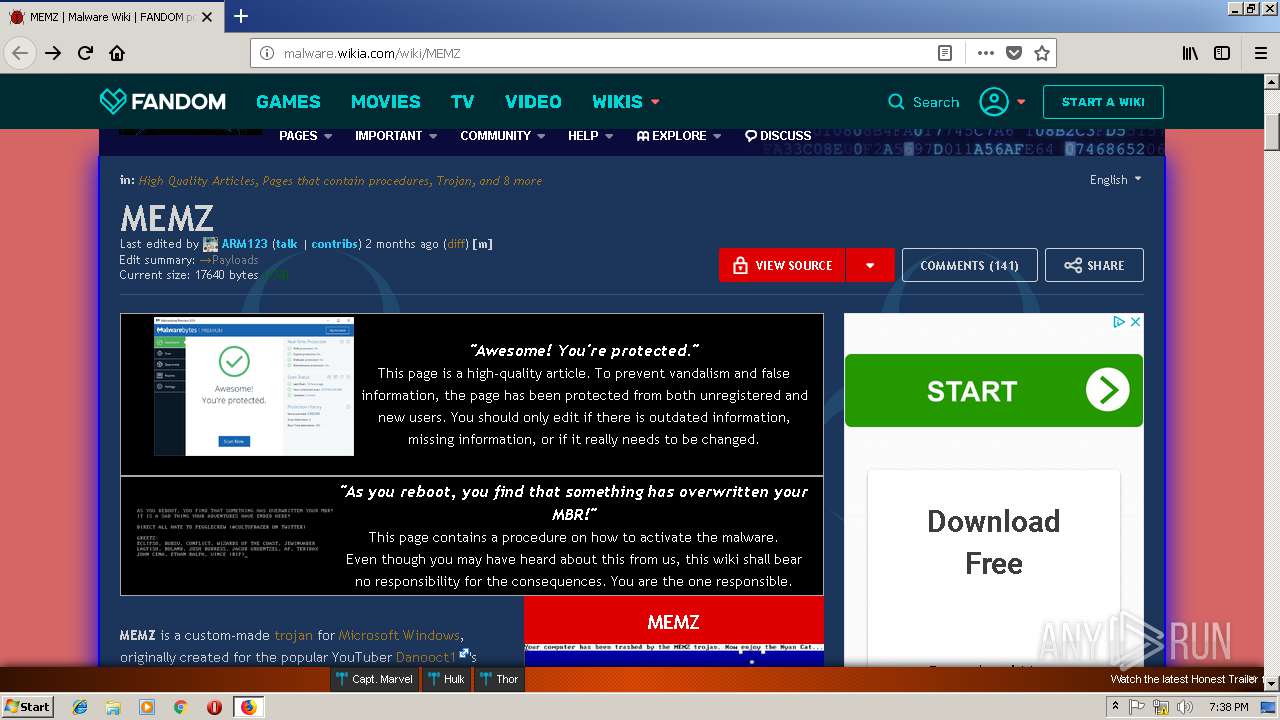Close the advertisement X icon
Viewport: 1280px width, 720px height.
1135,322
